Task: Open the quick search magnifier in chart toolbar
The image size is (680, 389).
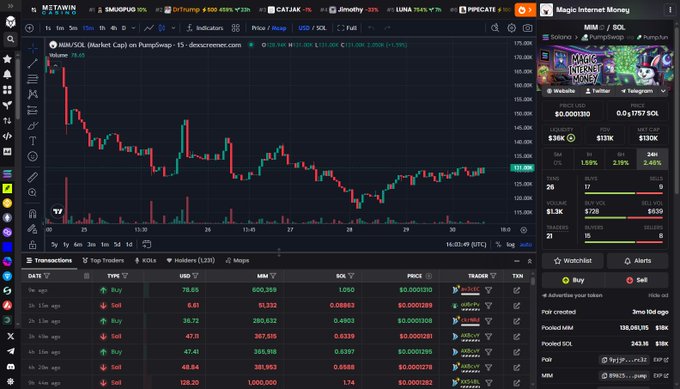Action: (x=495, y=28)
